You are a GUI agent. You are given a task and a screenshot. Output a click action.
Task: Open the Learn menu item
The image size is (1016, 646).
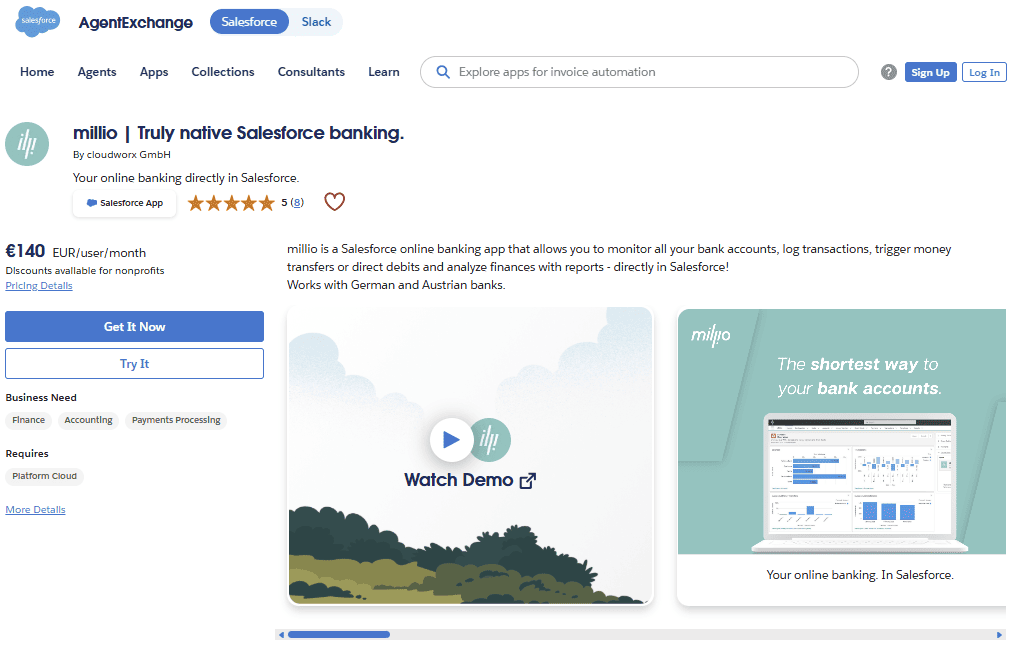coord(384,72)
